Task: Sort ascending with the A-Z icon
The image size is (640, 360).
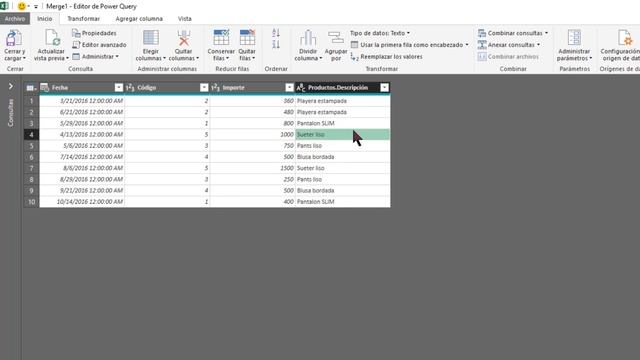Action: 276,33
